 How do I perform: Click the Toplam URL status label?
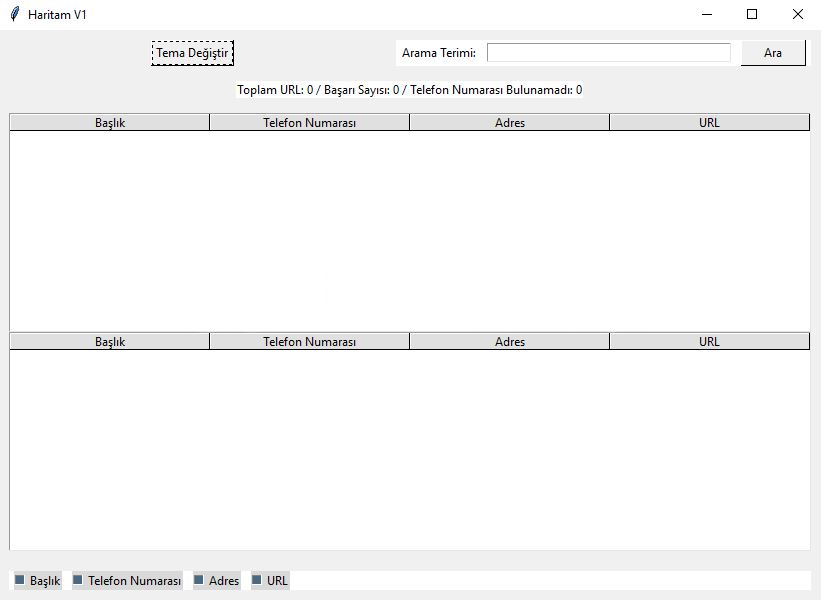tap(409, 90)
